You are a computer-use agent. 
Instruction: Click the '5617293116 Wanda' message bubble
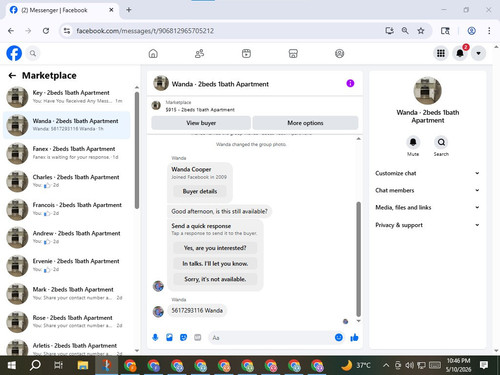pos(197,311)
